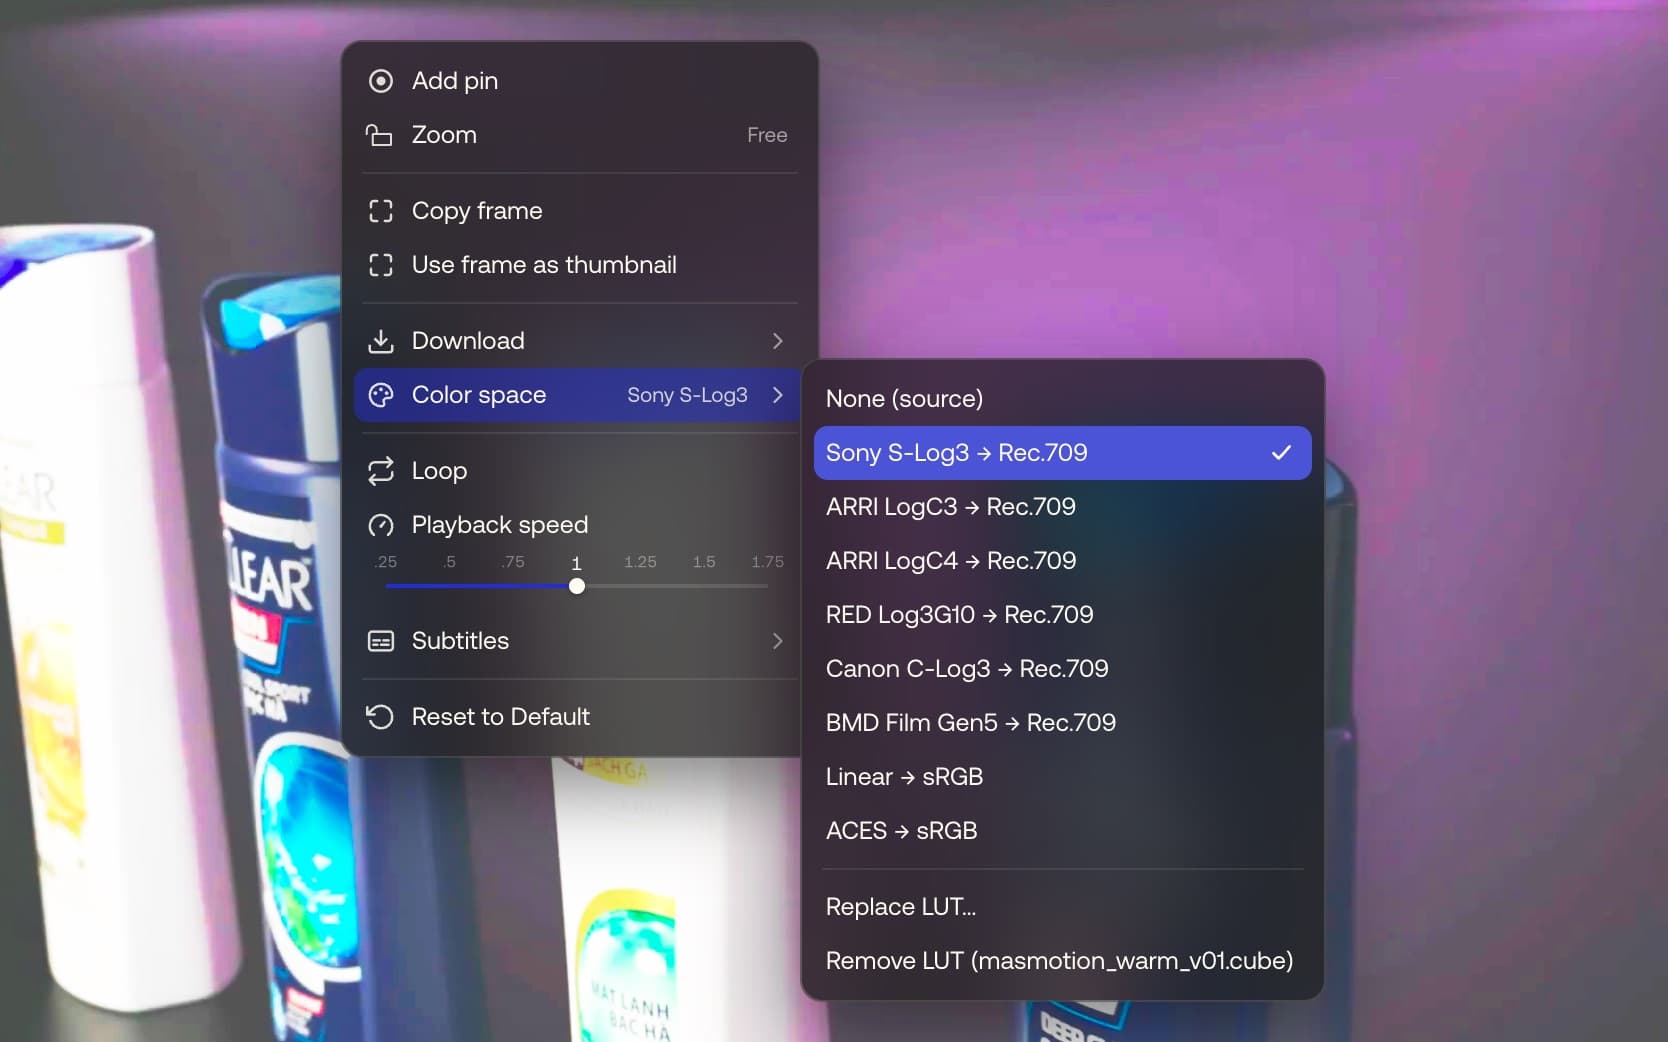Set playback speed to 1.75
The image size is (1668, 1042).
point(767,562)
